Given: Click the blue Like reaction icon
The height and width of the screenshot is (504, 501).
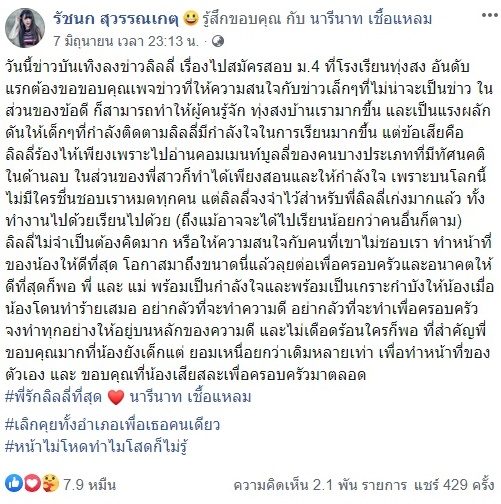Looking at the screenshot, I should click(14, 483).
